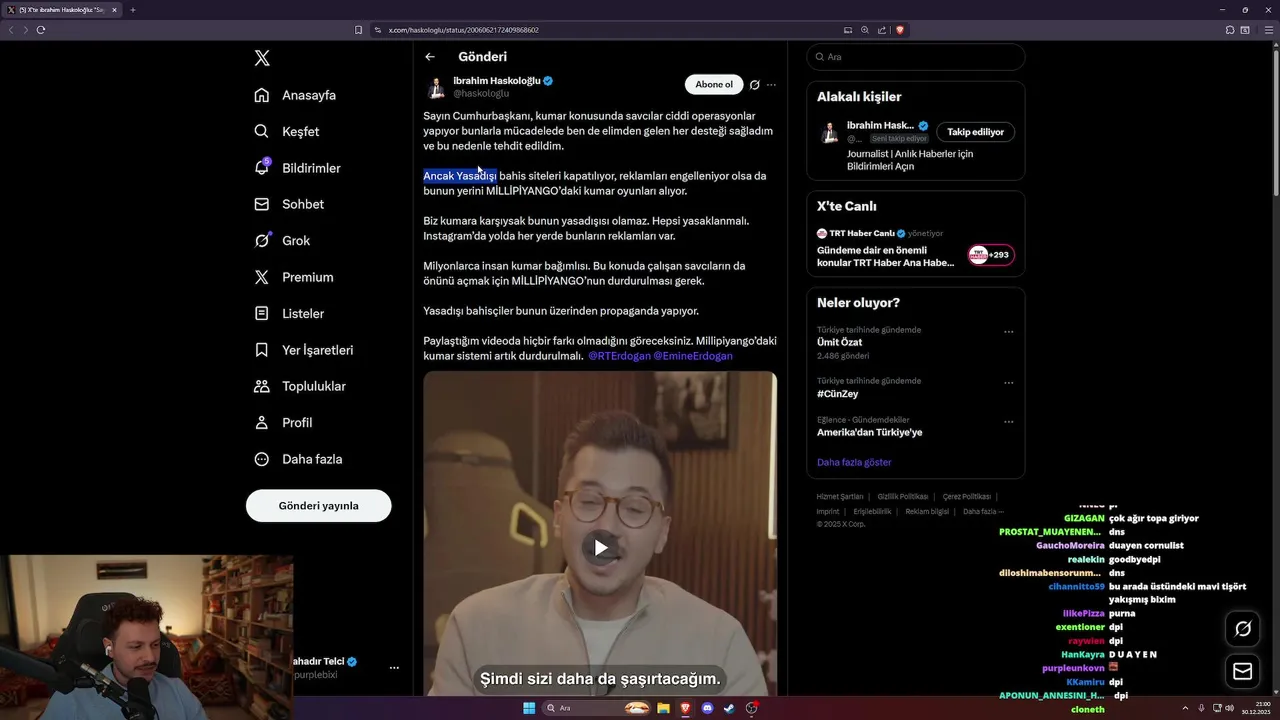Click the @RTErdogan mention

point(619,356)
